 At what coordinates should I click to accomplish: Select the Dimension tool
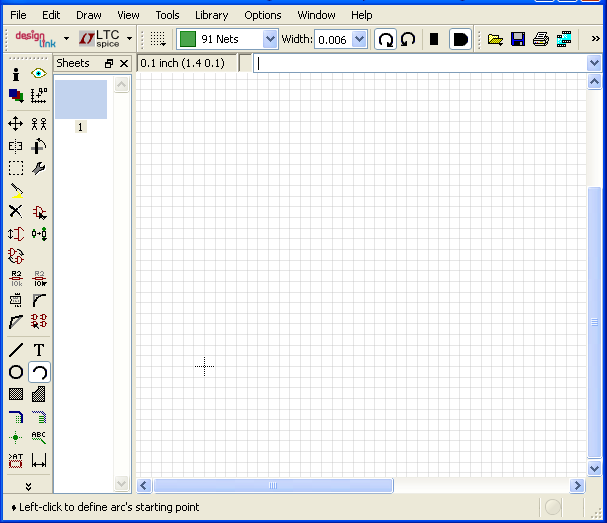coord(39,460)
